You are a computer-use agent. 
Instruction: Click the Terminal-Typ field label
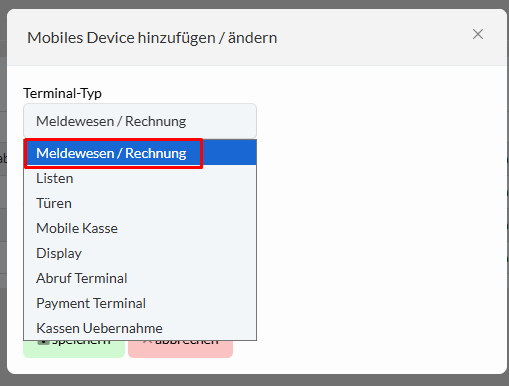(62, 93)
